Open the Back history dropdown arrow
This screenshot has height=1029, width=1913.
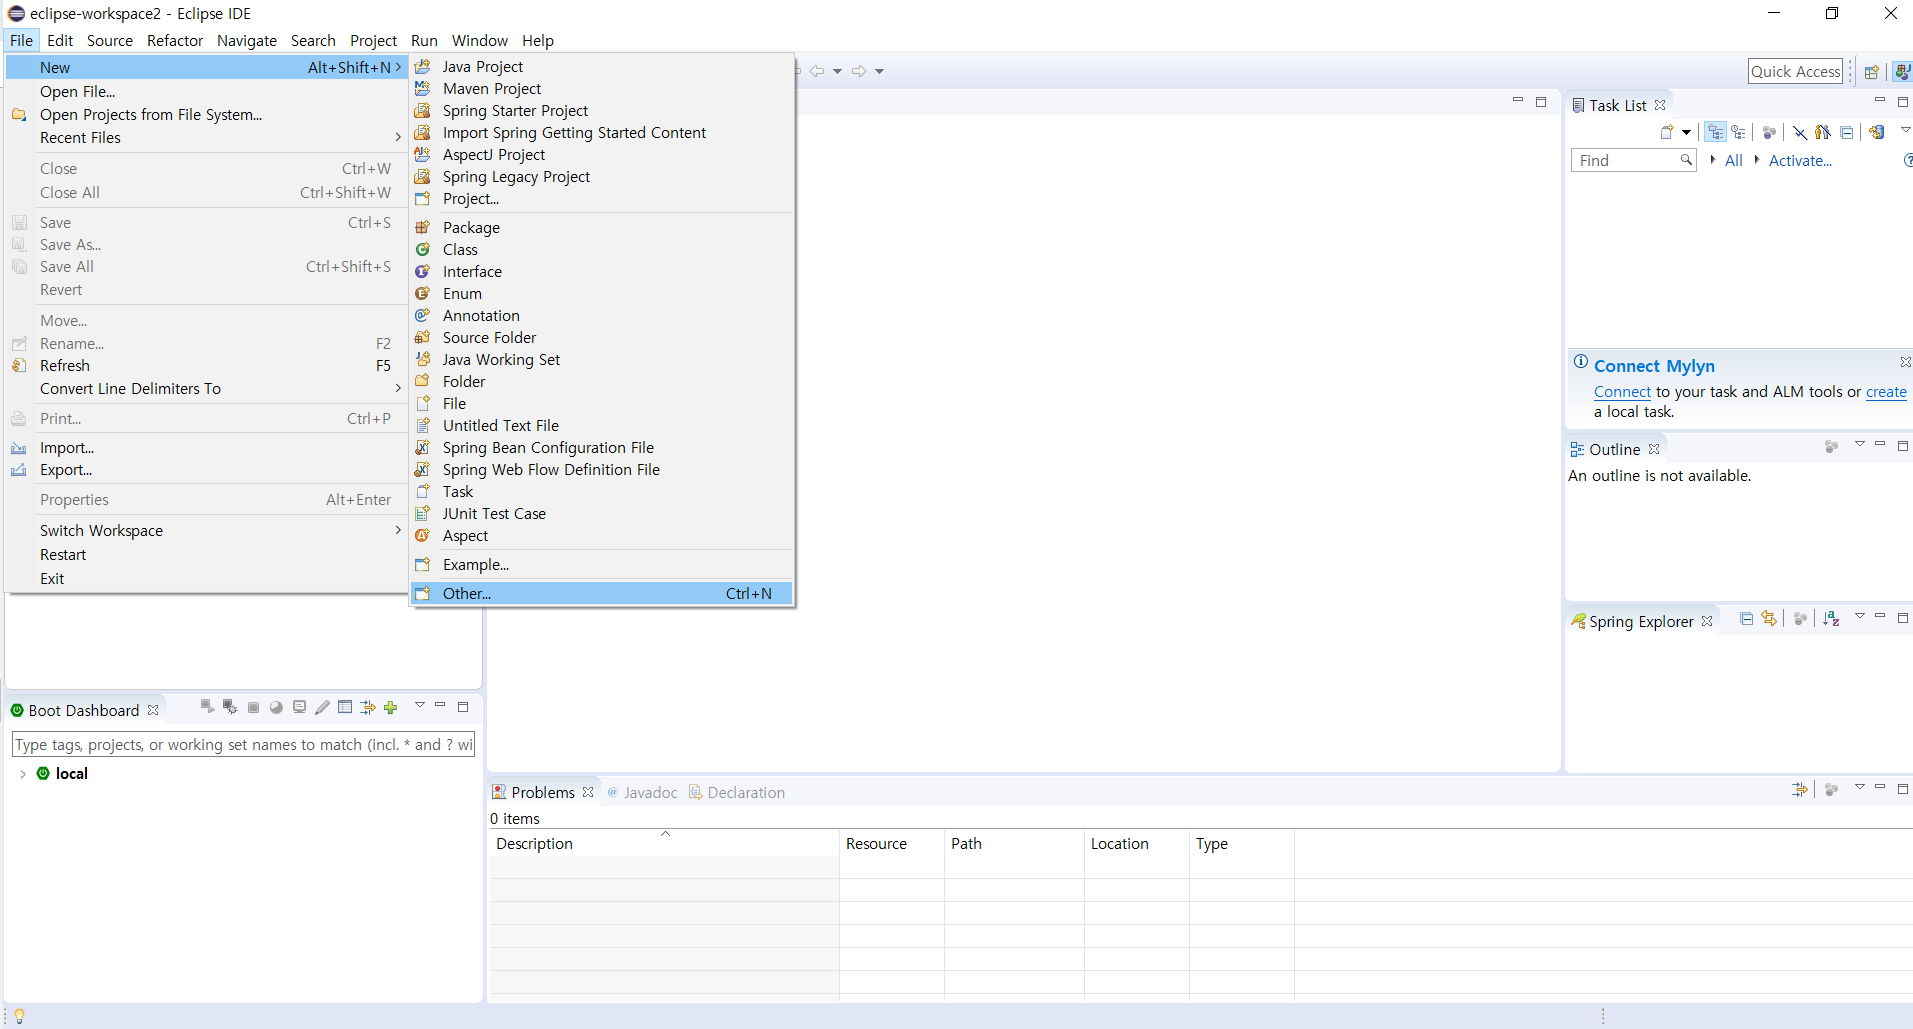click(837, 71)
